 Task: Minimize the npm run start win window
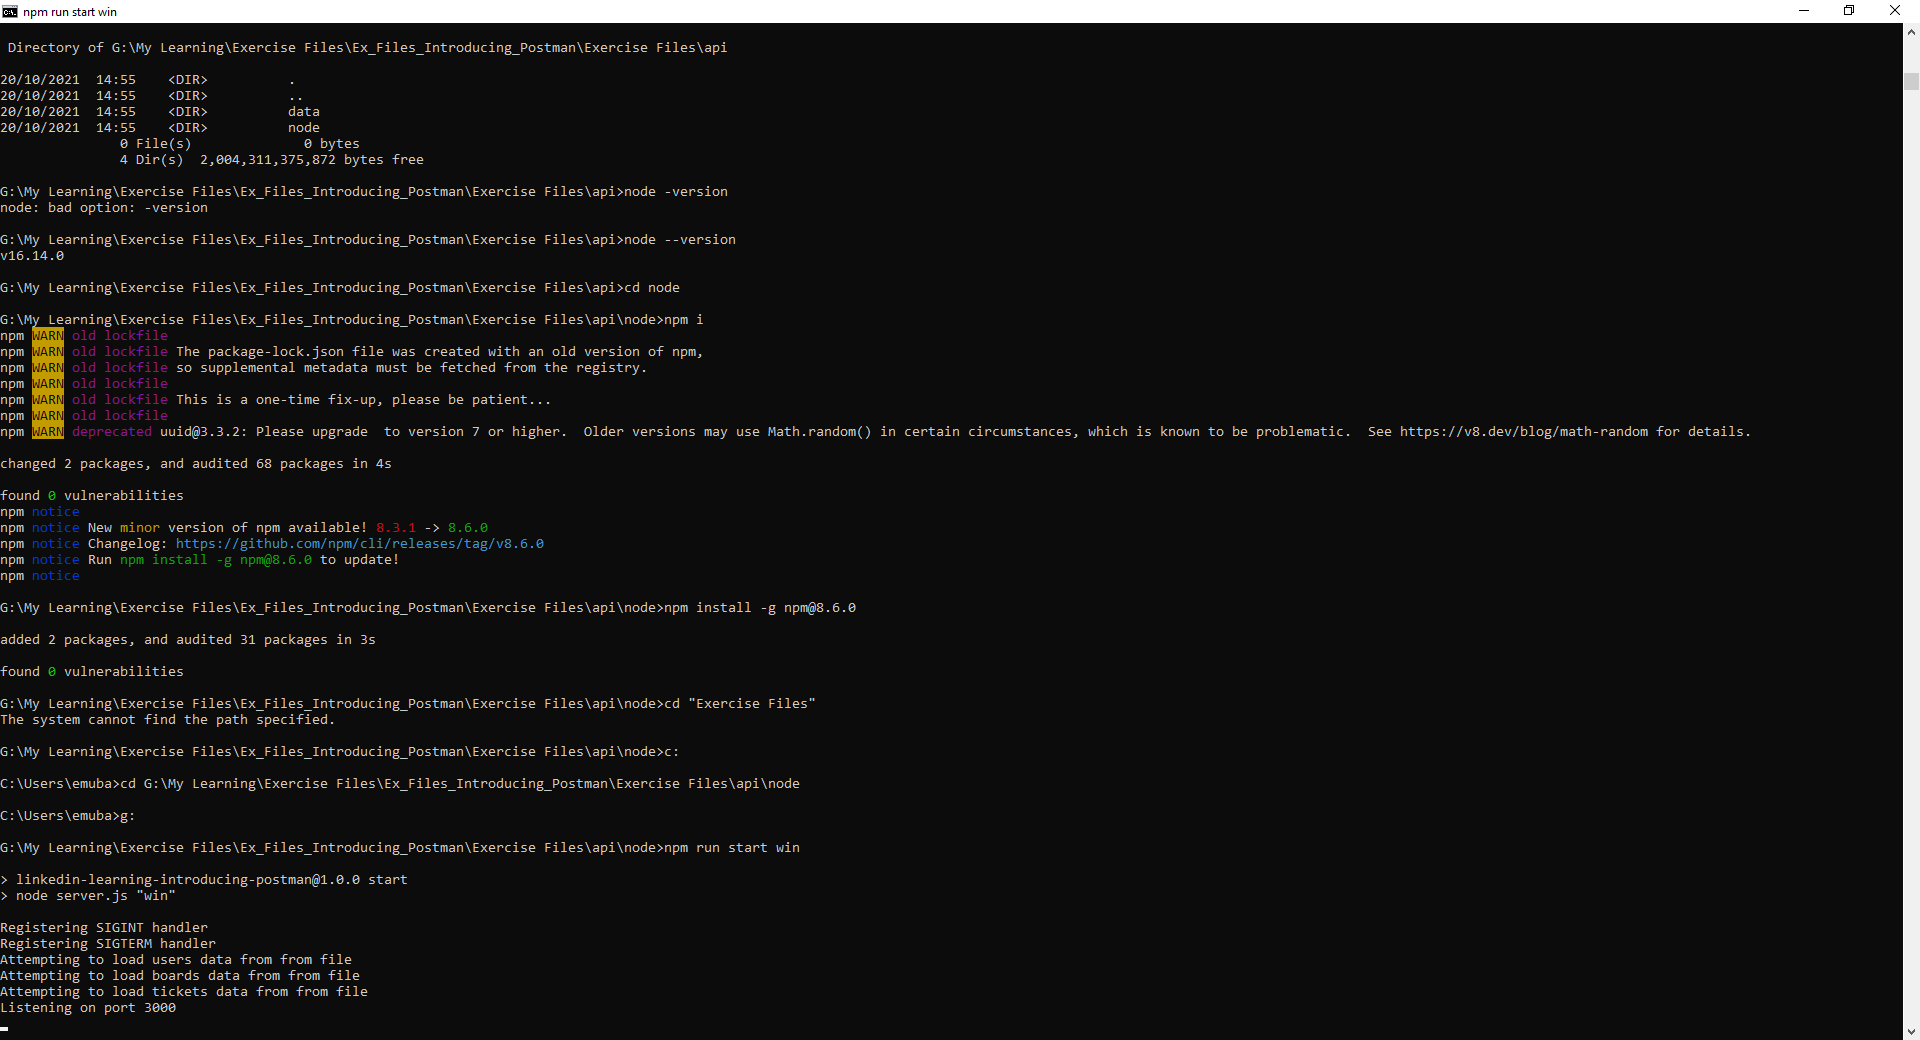1804,11
